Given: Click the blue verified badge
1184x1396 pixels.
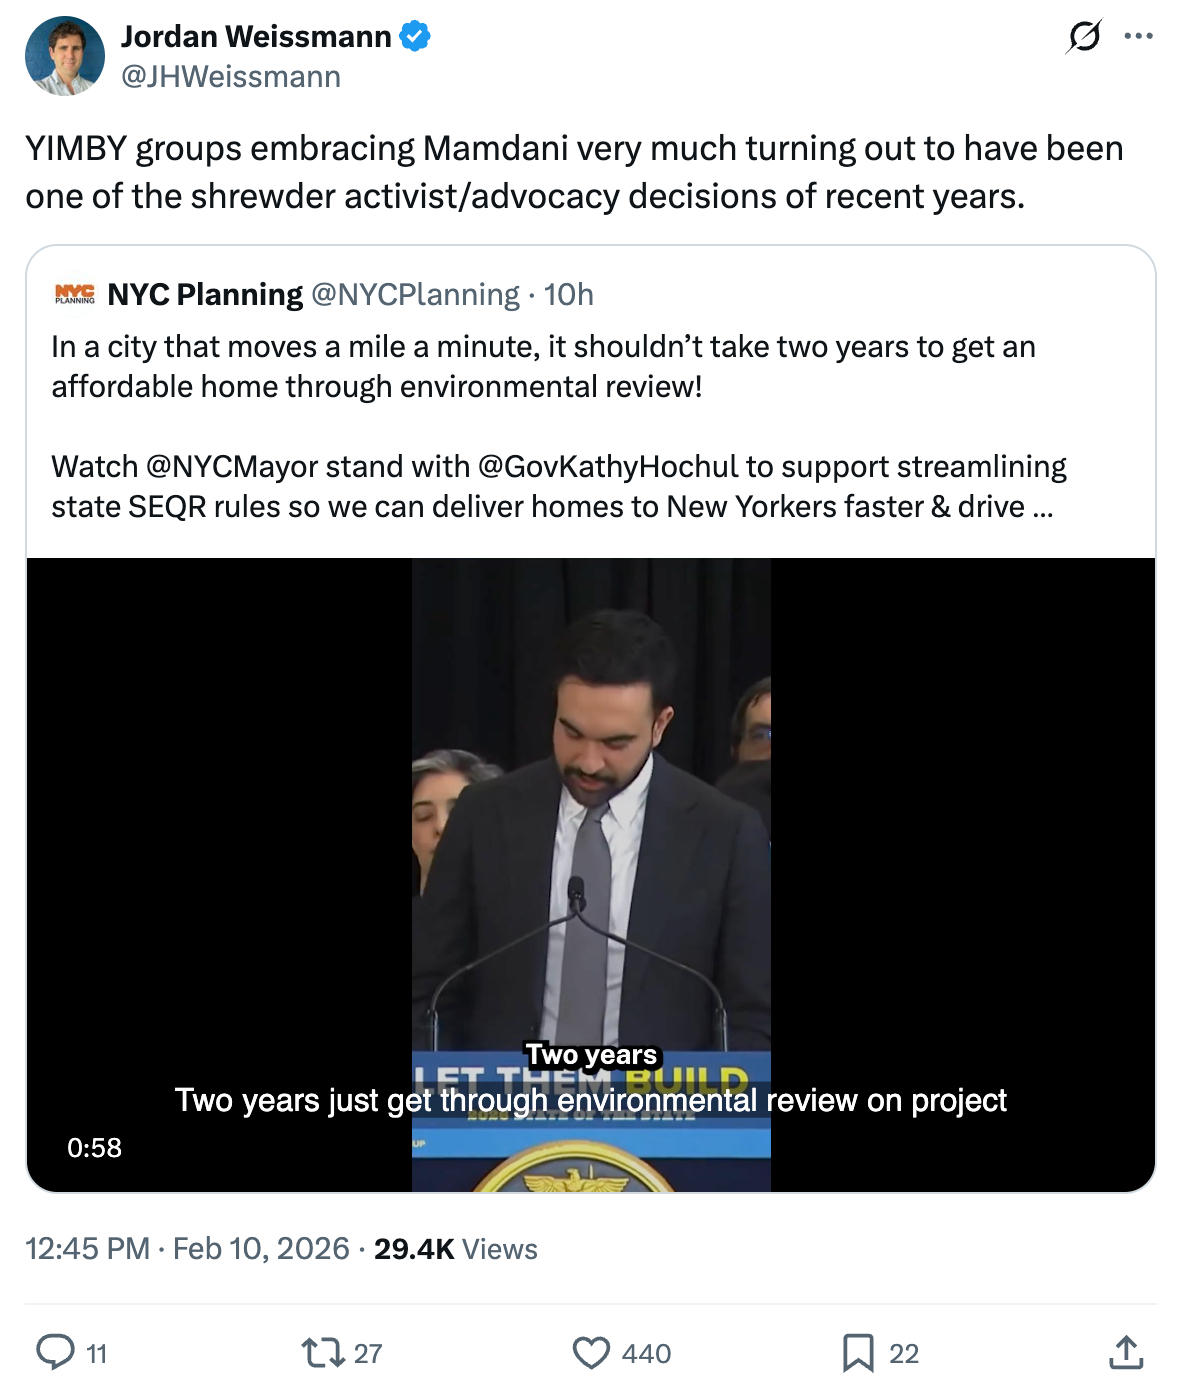Looking at the screenshot, I should tap(416, 37).
